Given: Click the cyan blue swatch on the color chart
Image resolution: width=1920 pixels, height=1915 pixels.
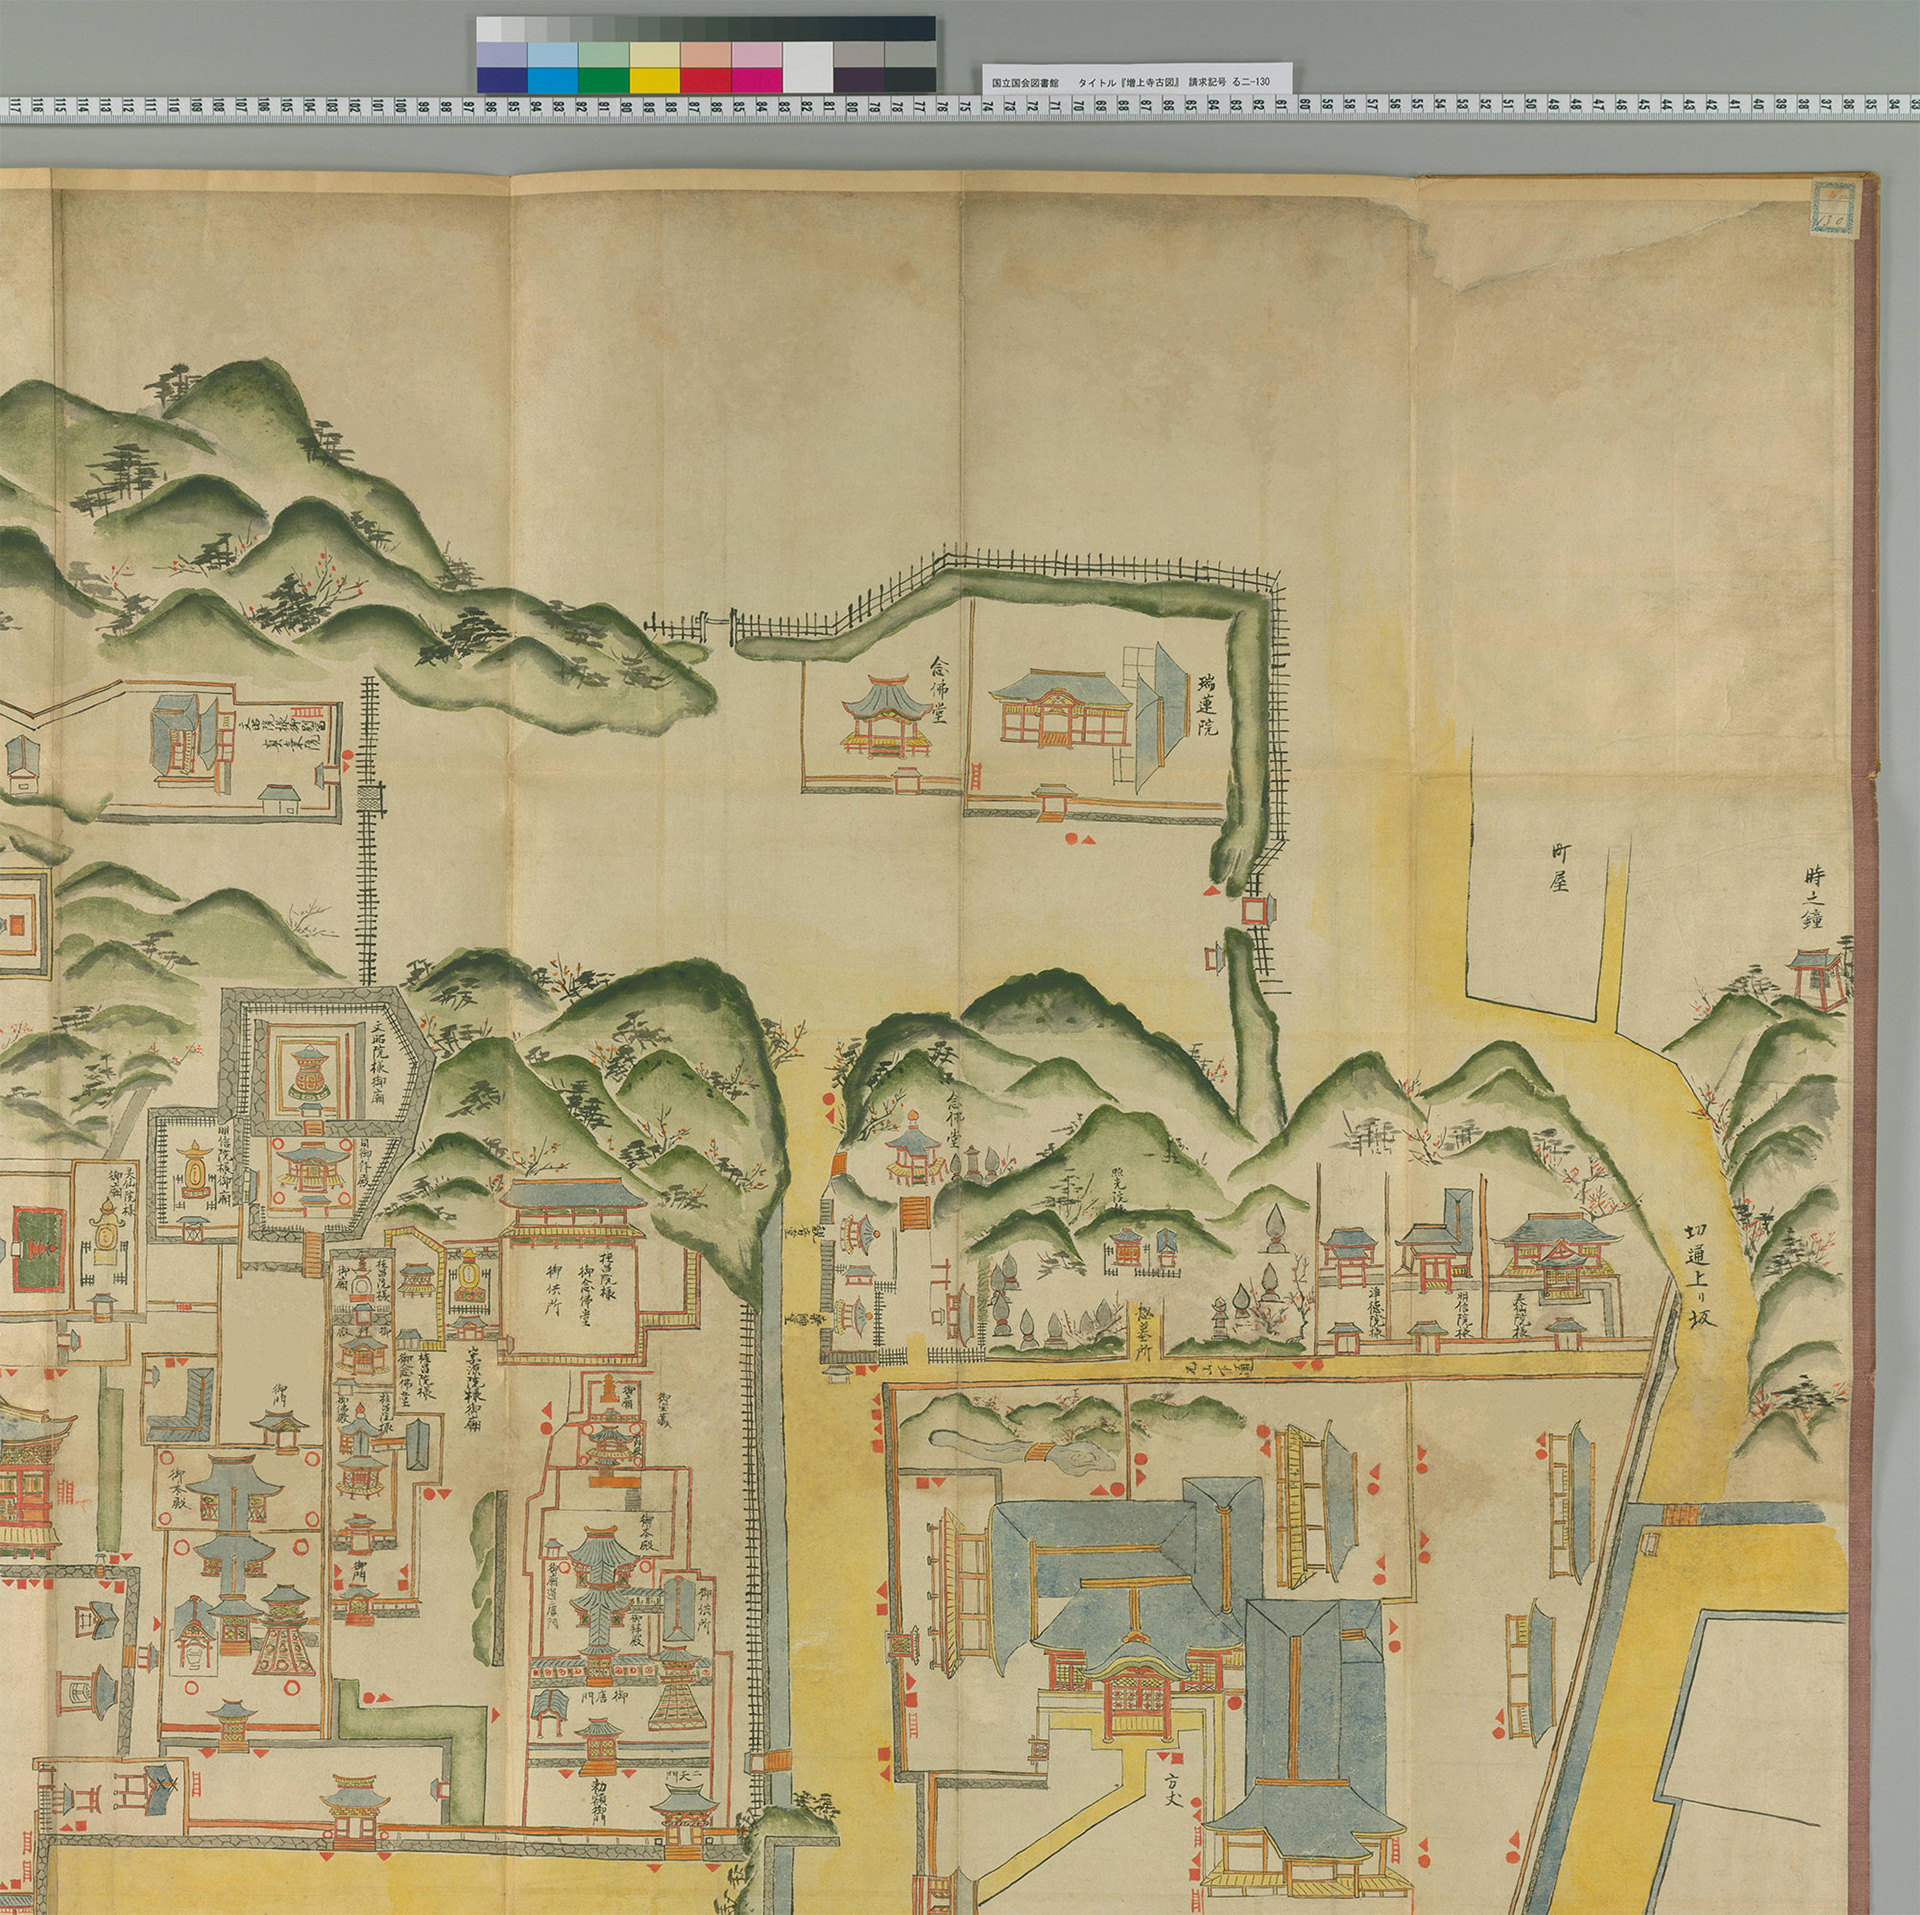Looking at the screenshot, I should tap(553, 78).
